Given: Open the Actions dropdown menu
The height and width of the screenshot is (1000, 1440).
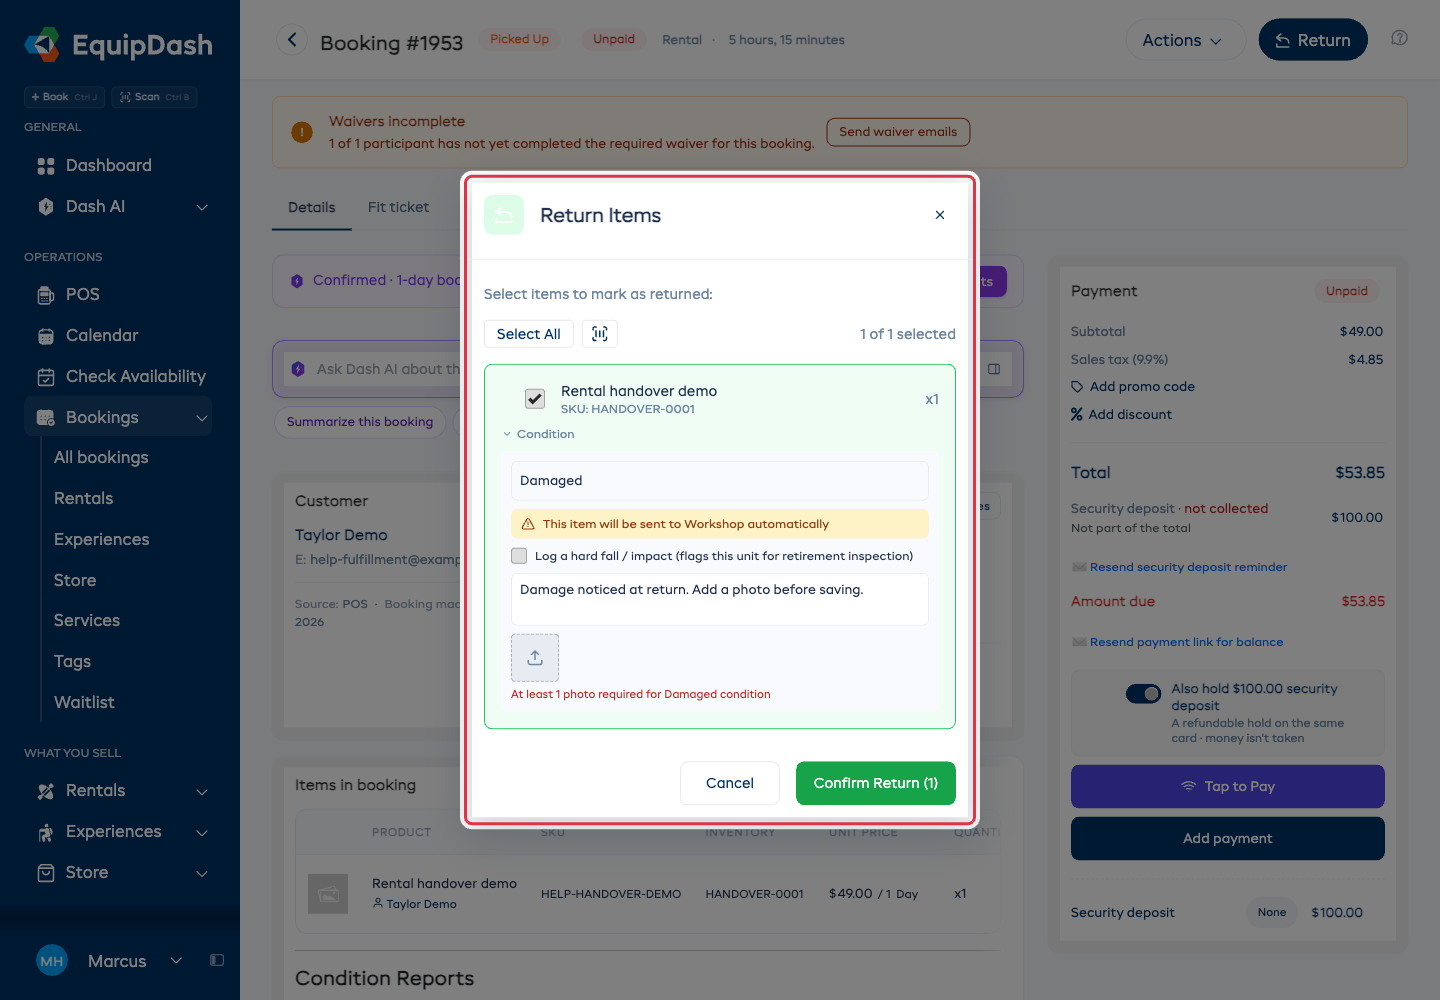Looking at the screenshot, I should click(1186, 40).
